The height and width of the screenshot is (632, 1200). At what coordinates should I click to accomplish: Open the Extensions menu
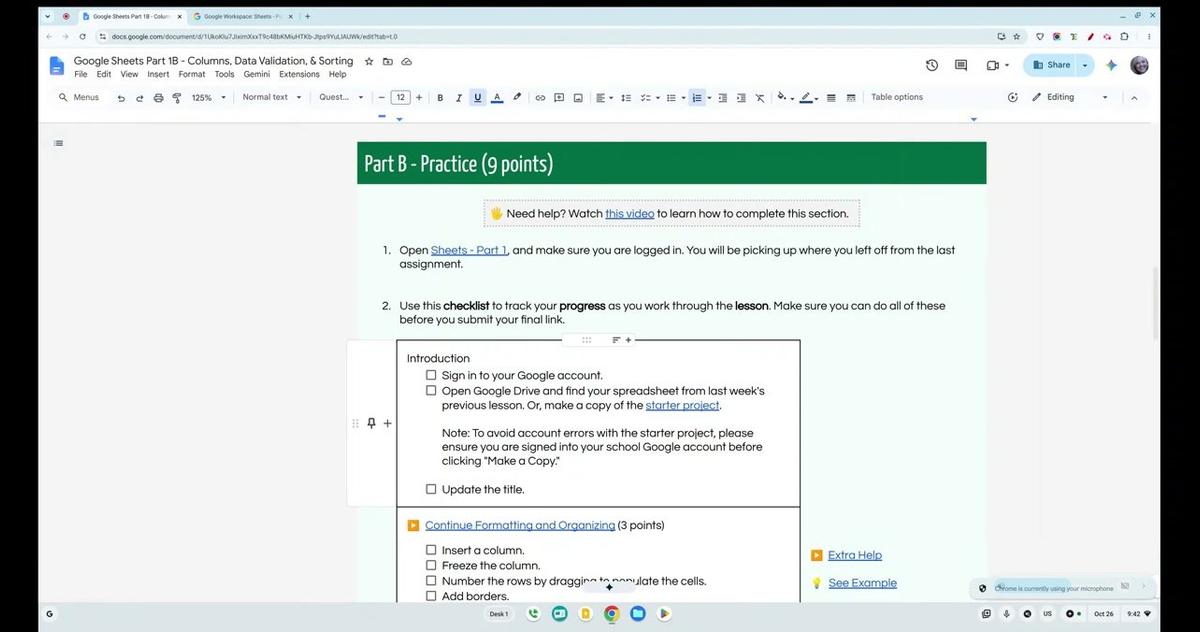tap(299, 74)
